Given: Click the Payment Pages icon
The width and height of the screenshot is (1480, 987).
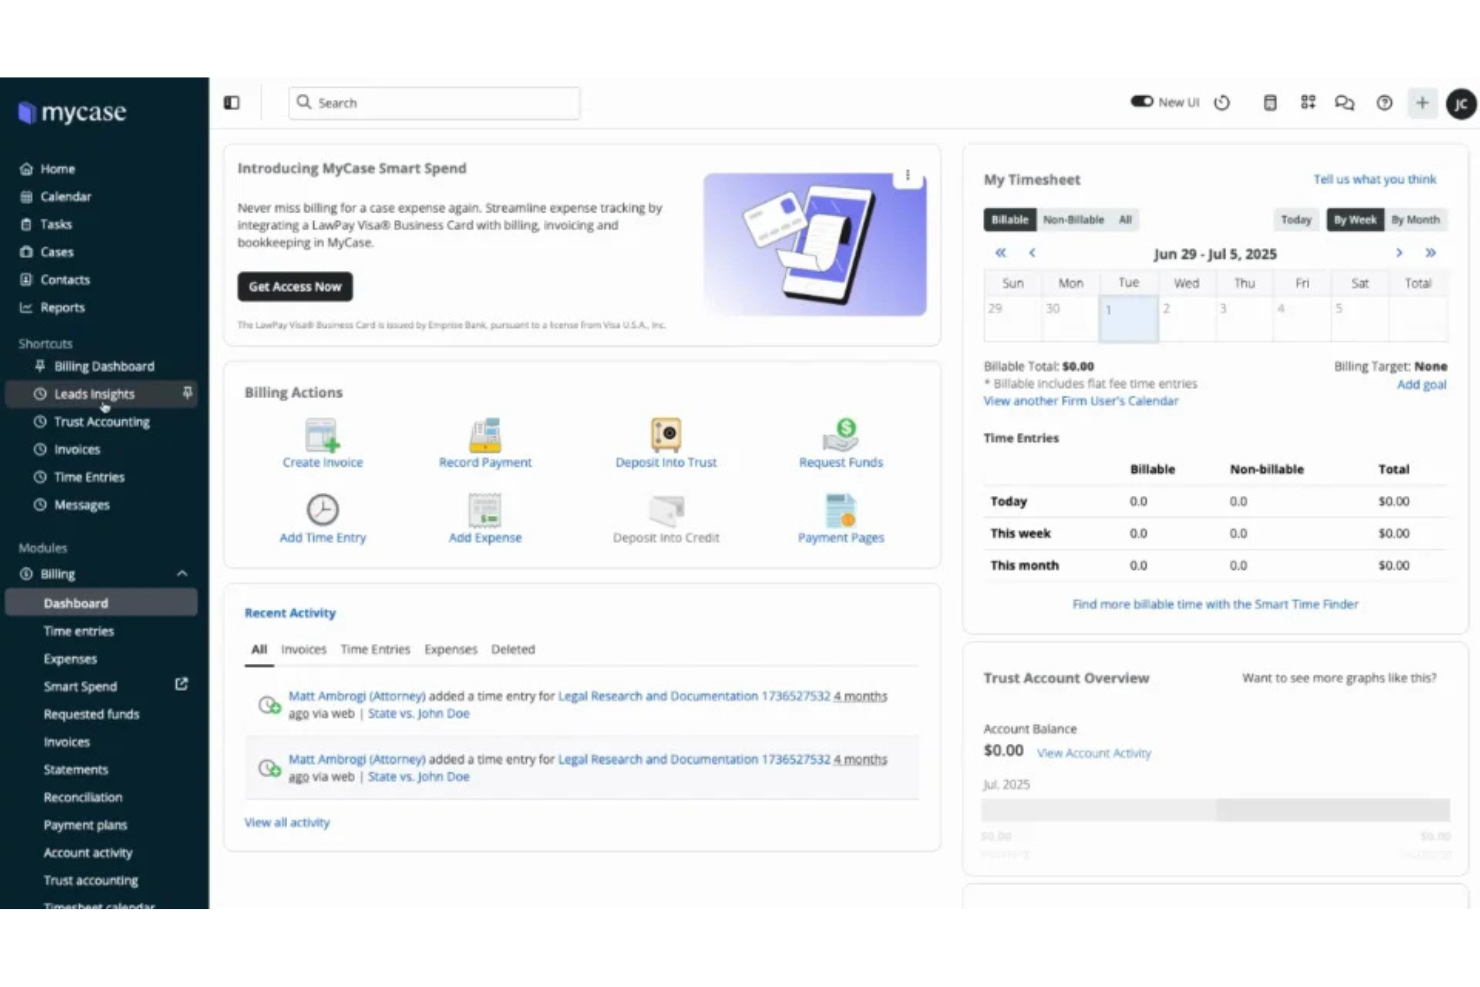Looking at the screenshot, I should click(841, 510).
